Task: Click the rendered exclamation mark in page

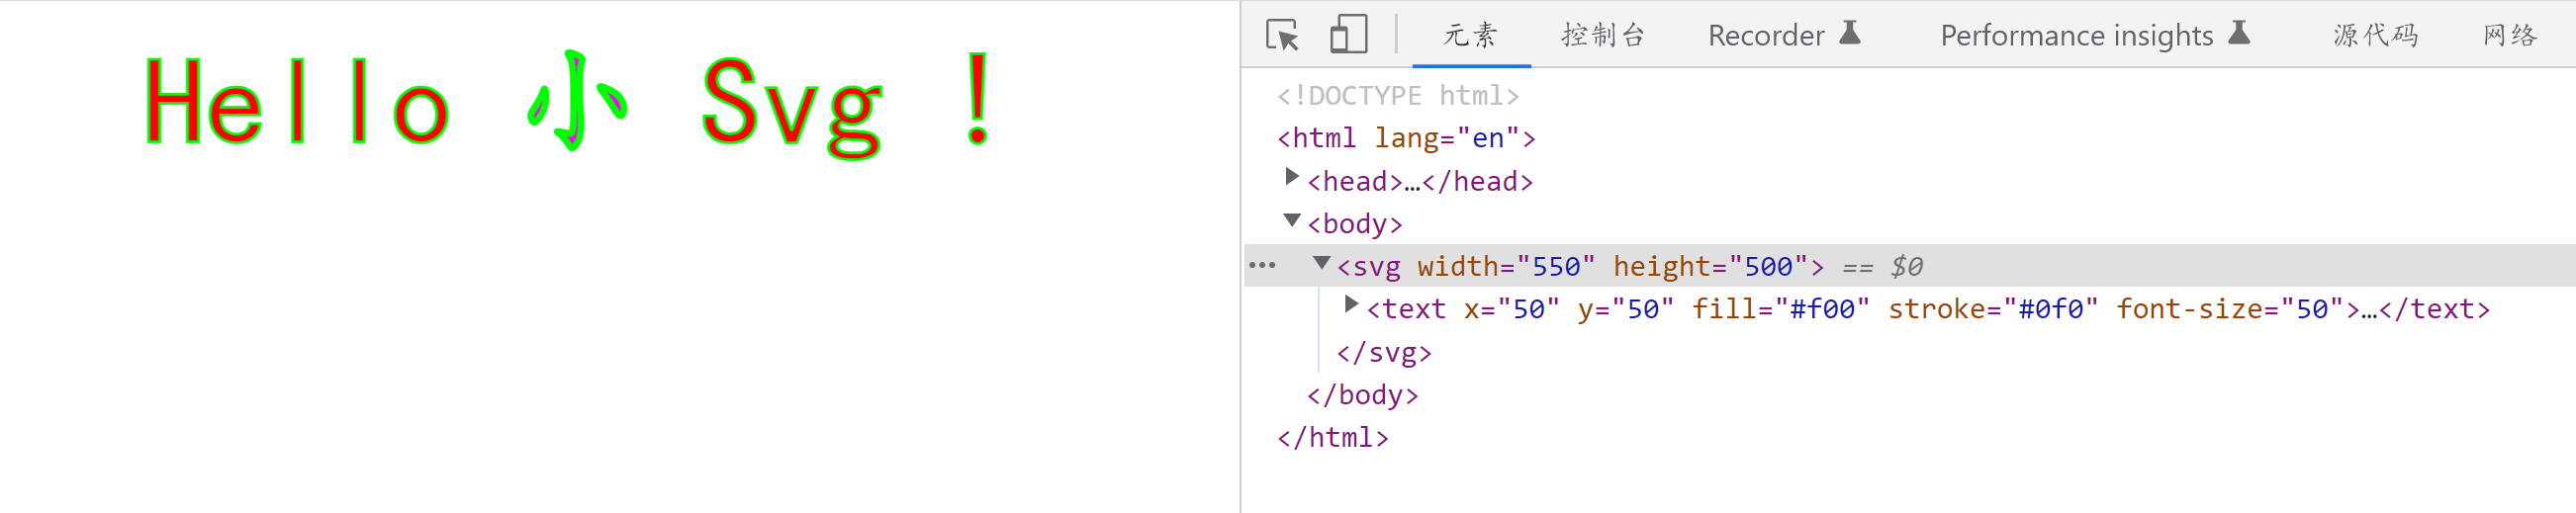Action: (x=978, y=100)
